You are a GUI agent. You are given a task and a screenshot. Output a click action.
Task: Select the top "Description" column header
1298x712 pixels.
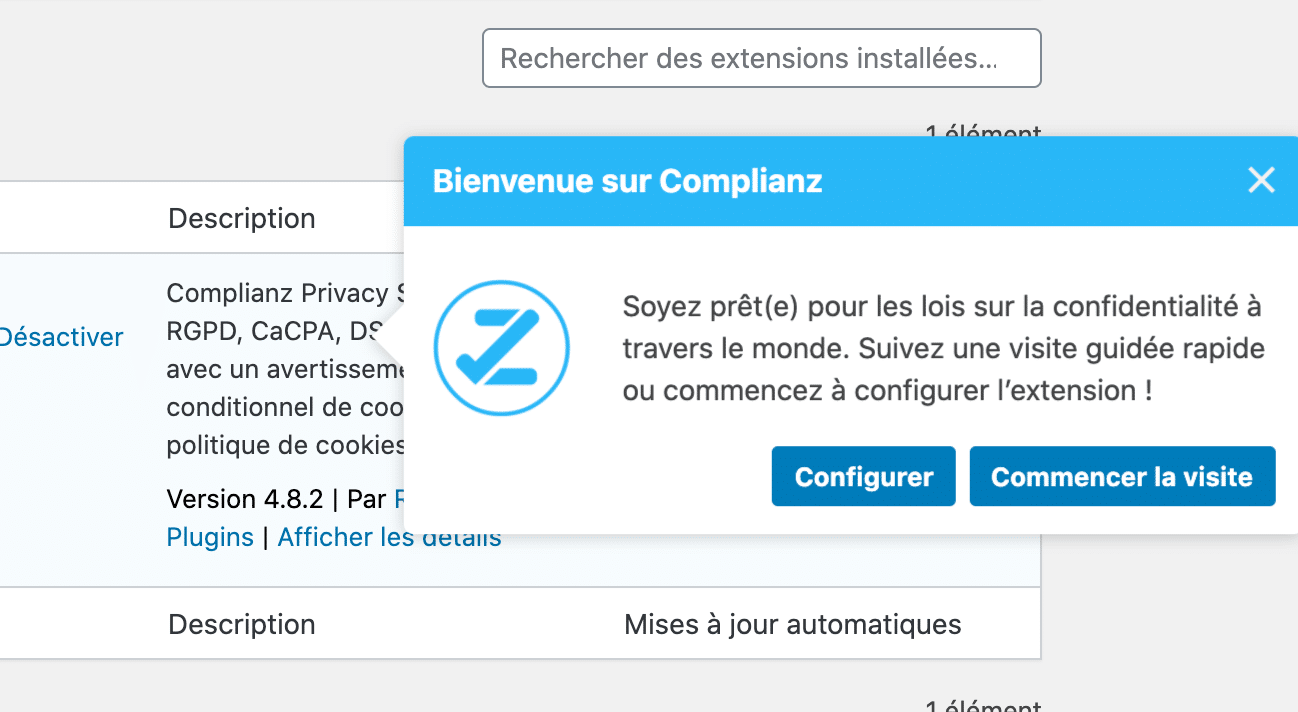[x=241, y=217]
